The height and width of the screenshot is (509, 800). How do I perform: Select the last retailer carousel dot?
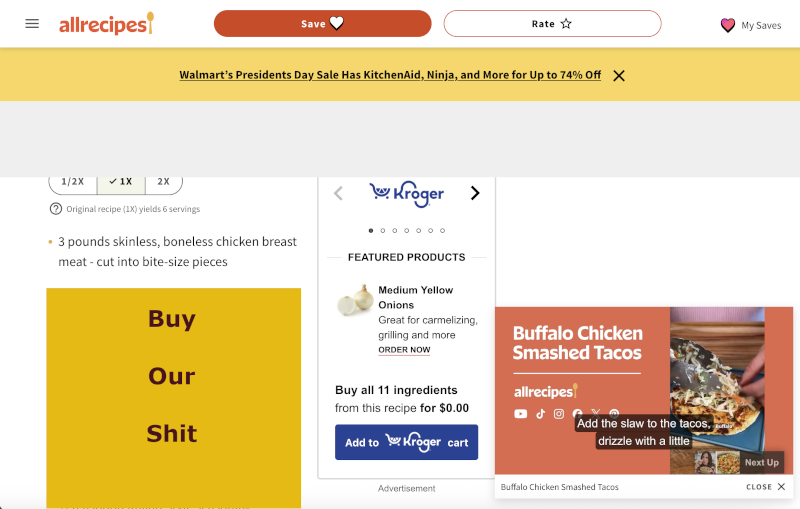[443, 231]
